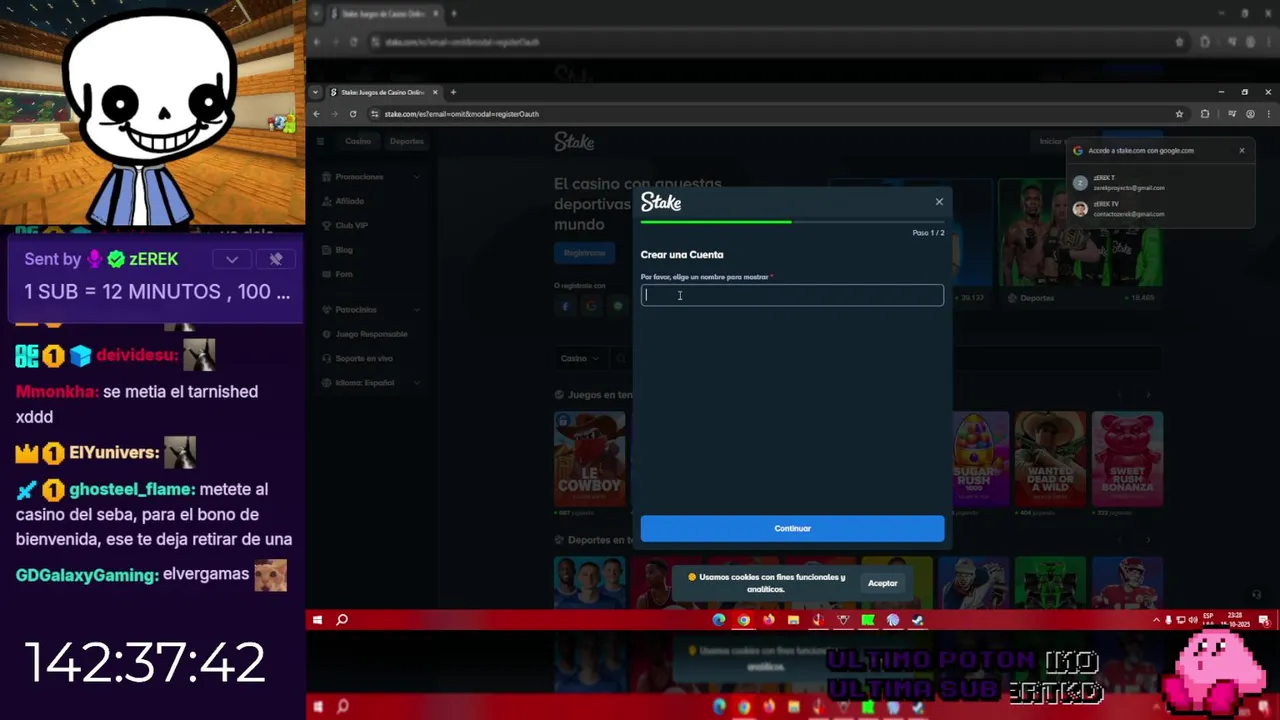The height and width of the screenshot is (720, 1280).
Task: Accept cookies with the Aceptar button
Action: [883, 583]
